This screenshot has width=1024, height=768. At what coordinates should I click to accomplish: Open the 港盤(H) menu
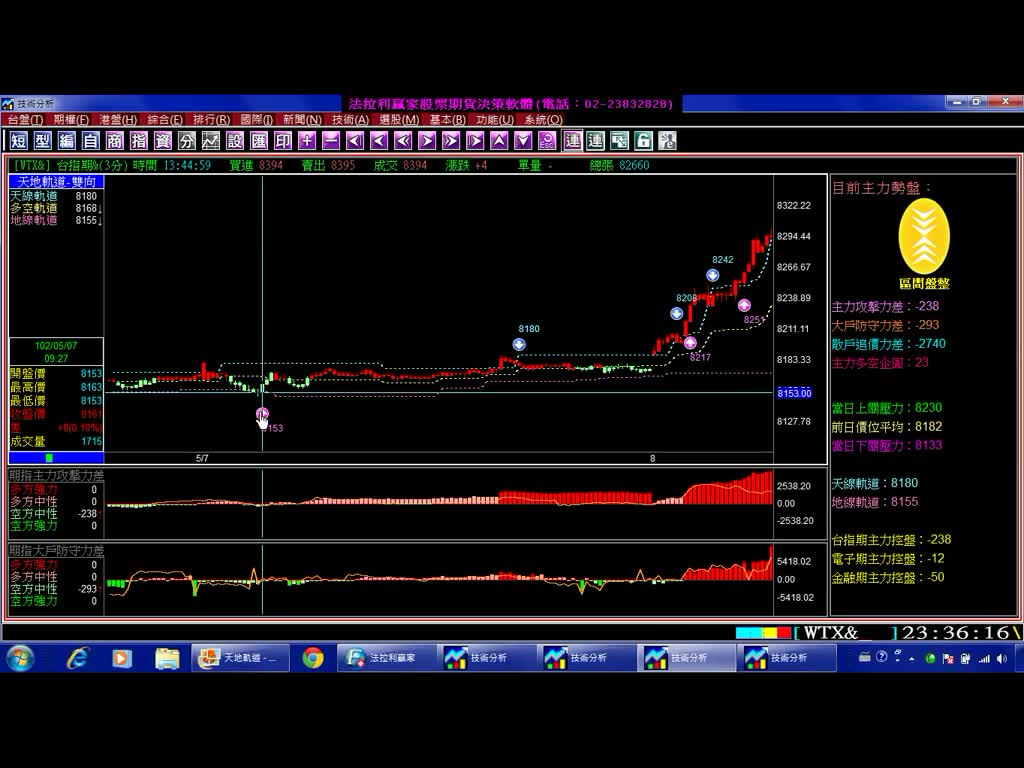pos(118,120)
